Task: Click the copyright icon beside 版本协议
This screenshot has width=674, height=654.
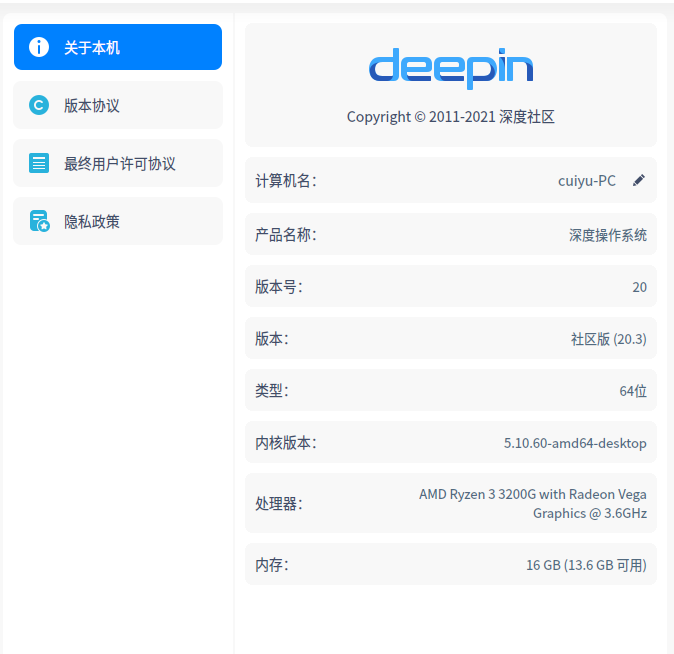Action: pyautogui.click(x=39, y=105)
